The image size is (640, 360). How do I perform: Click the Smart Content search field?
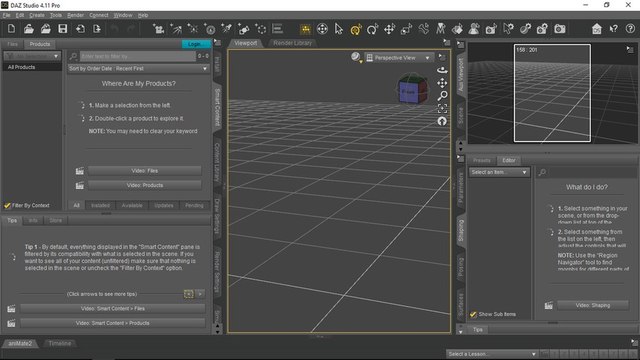point(138,56)
